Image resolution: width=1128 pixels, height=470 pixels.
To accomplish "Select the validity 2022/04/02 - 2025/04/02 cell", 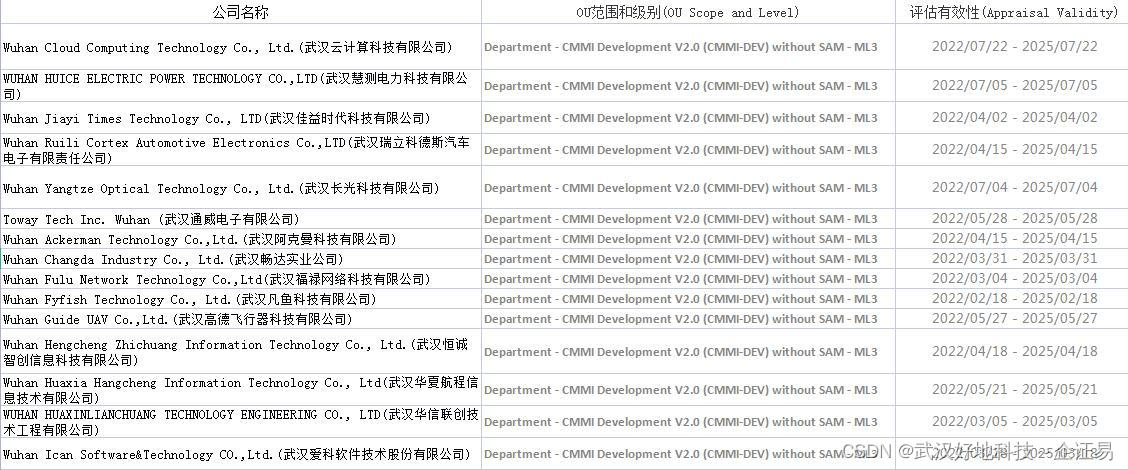I will (1012, 118).
